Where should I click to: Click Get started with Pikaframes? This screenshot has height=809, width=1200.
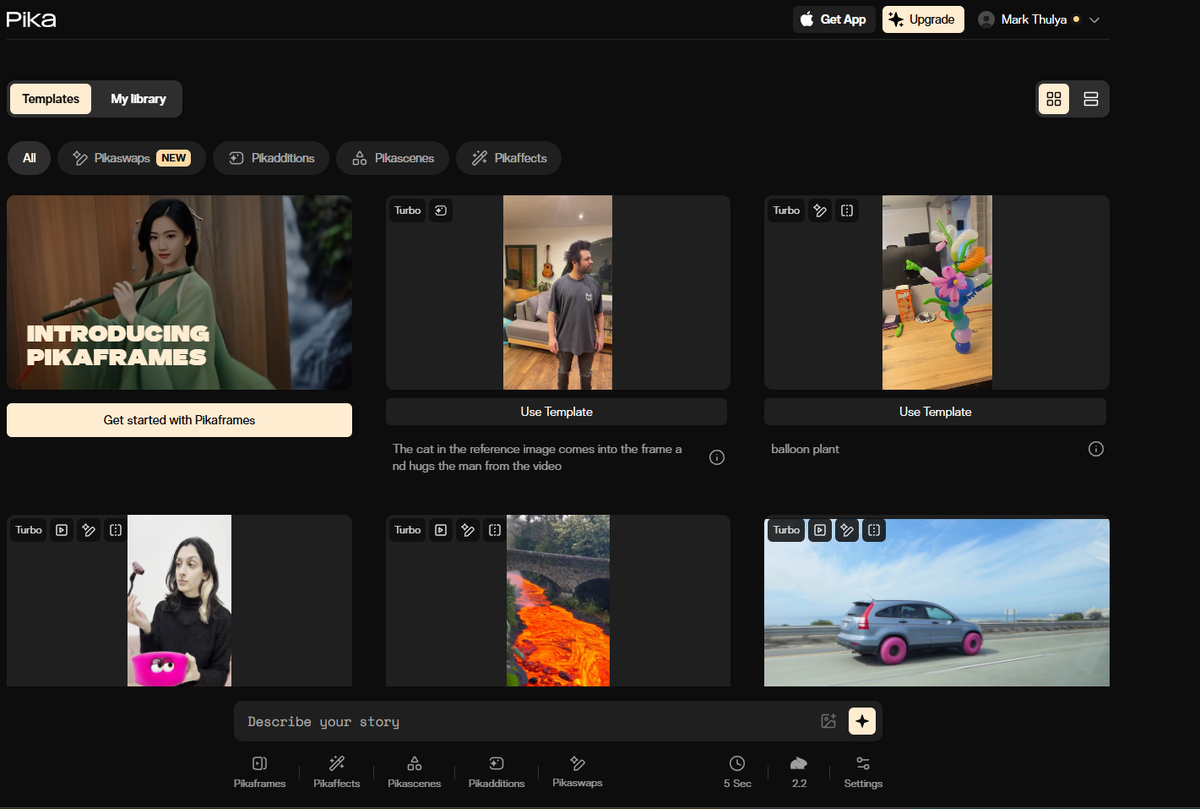pyautogui.click(x=179, y=420)
